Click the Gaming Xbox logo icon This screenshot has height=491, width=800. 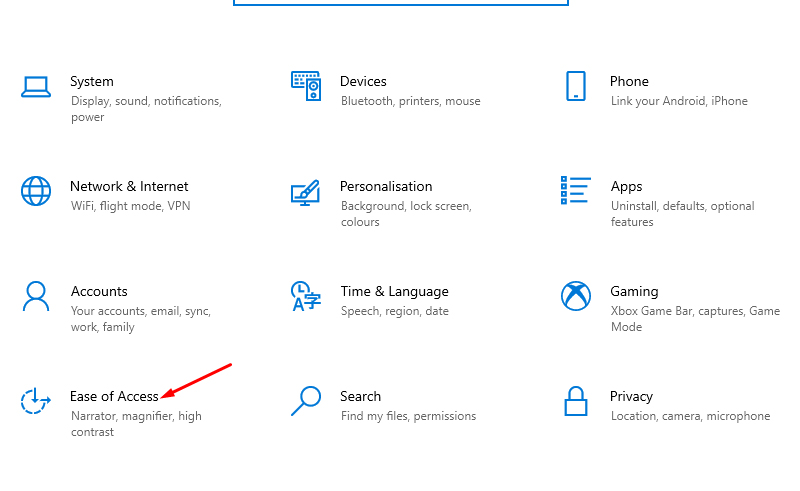click(576, 296)
